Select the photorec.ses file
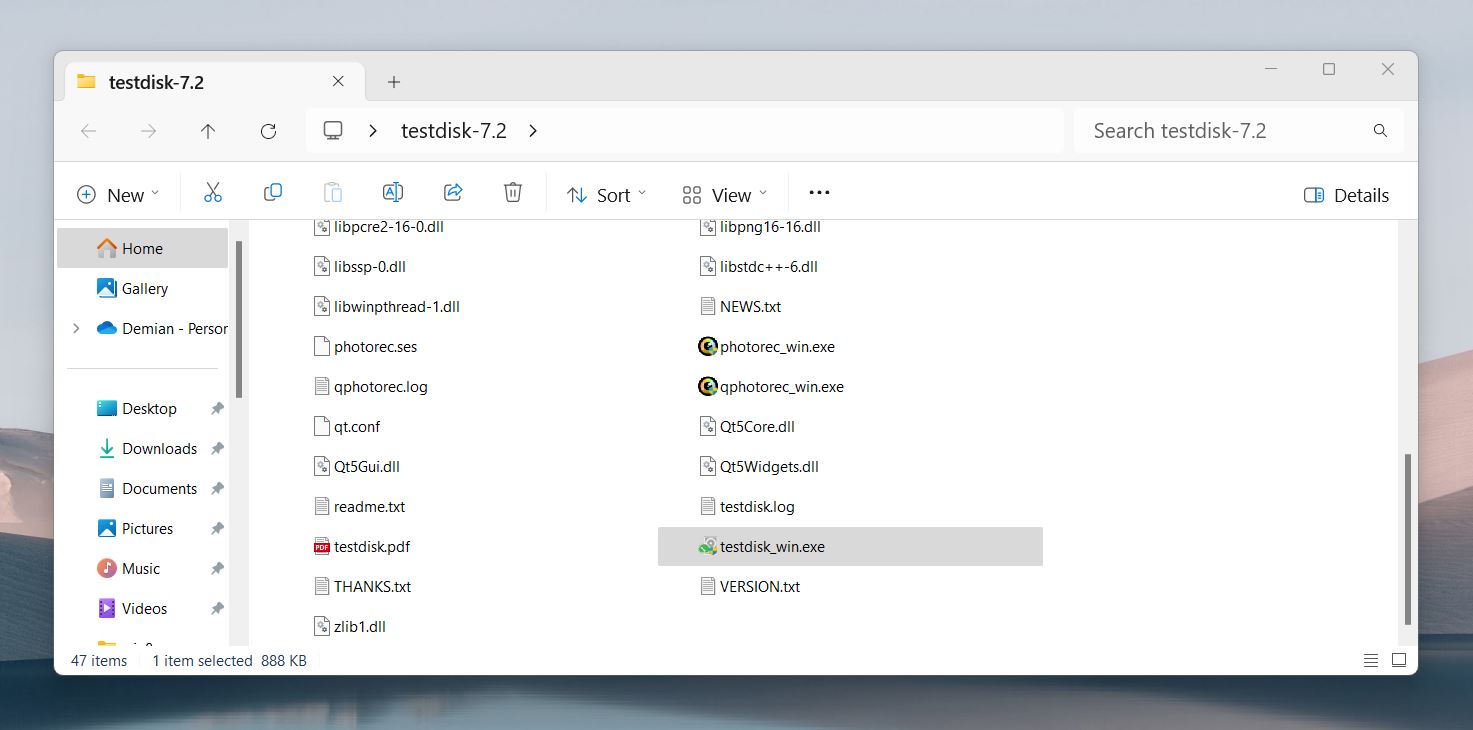Image resolution: width=1473 pixels, height=730 pixels. (365, 347)
